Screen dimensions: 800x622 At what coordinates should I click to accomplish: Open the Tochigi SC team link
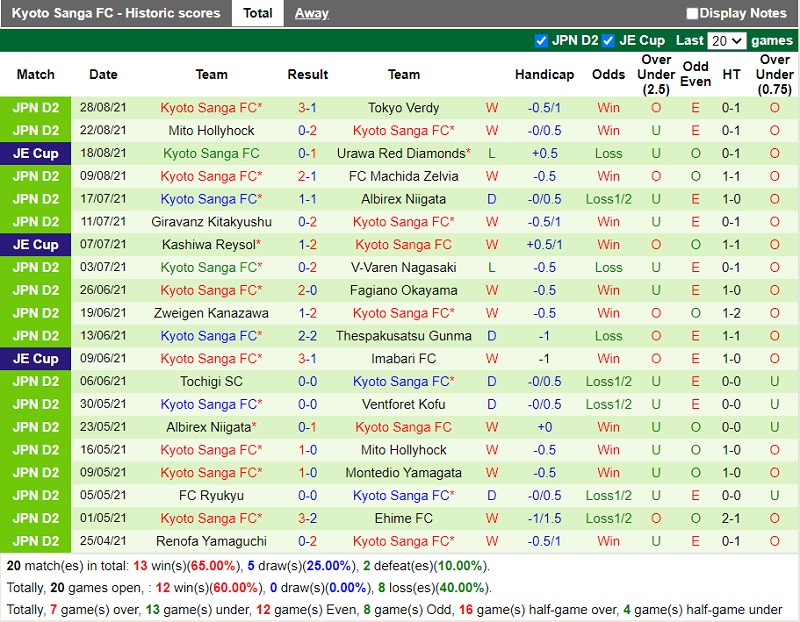[x=211, y=382]
